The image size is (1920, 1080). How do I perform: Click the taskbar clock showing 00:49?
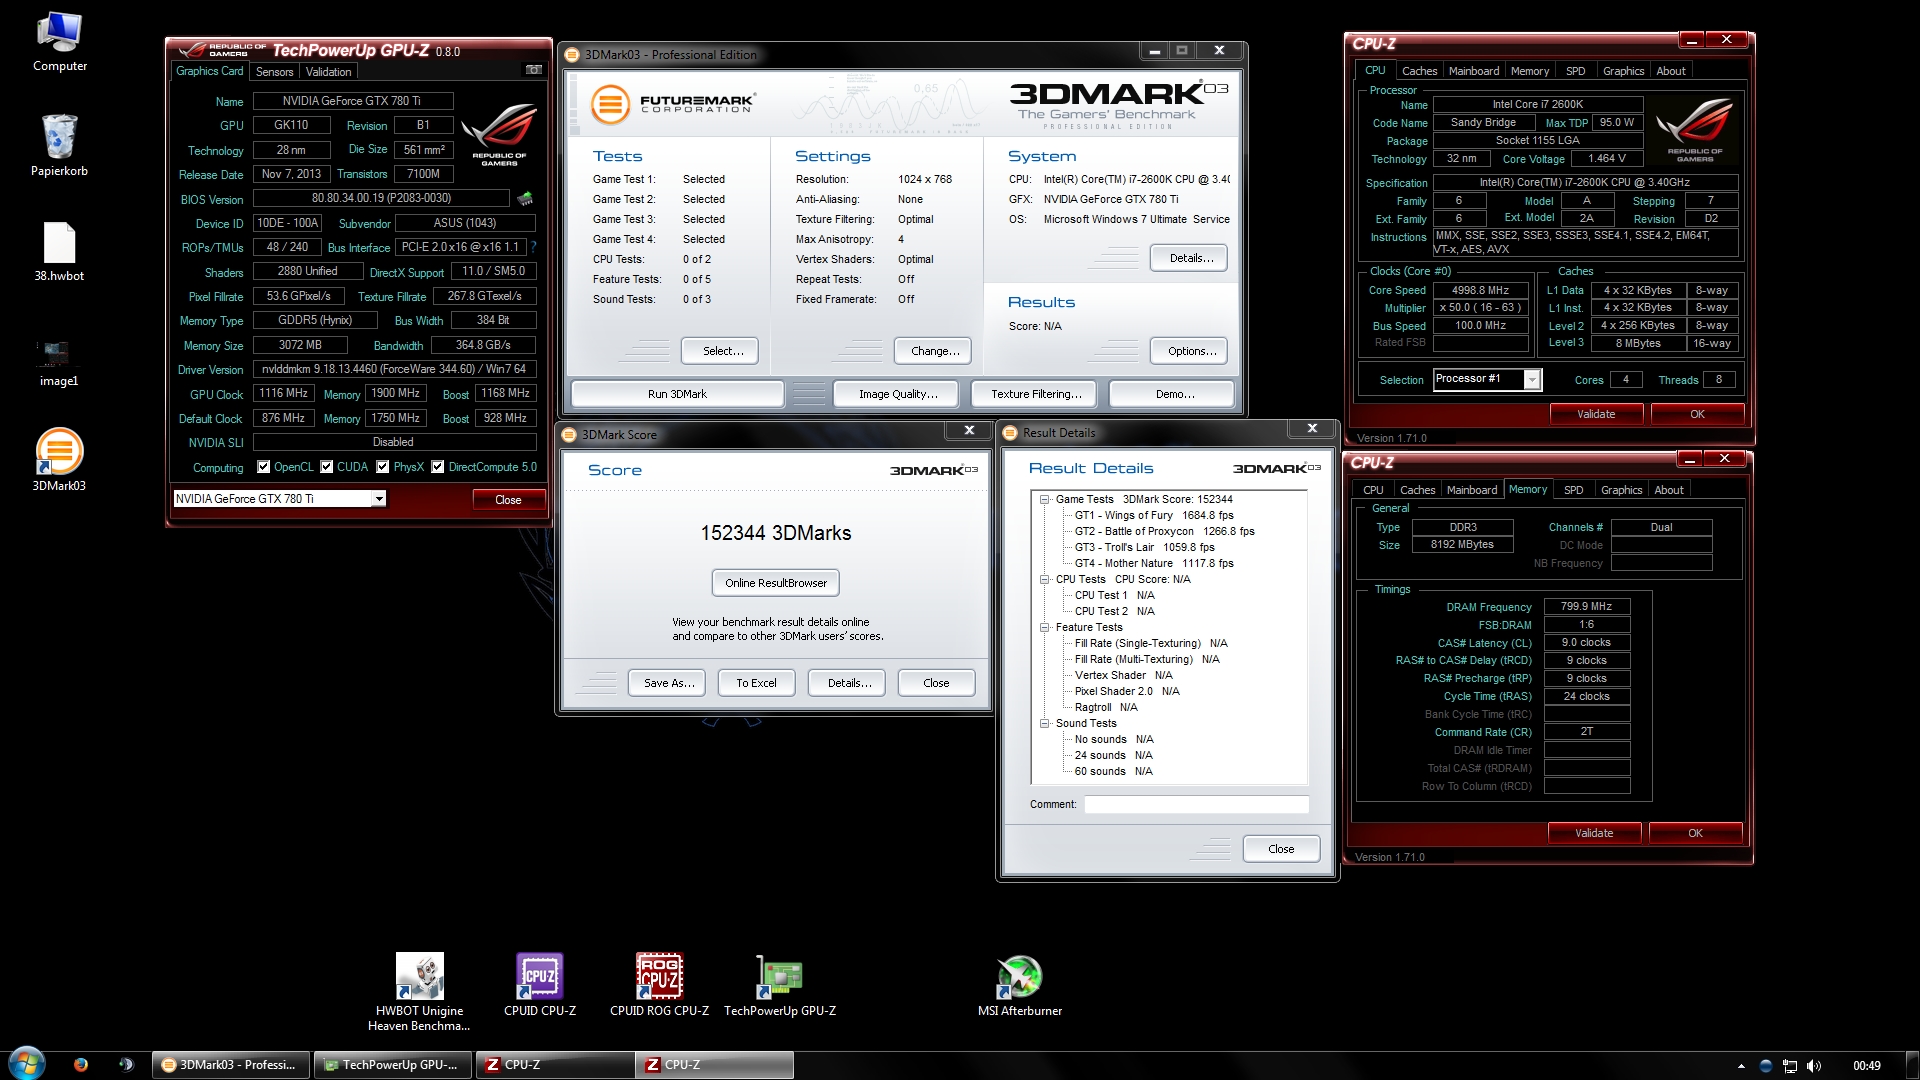1866,1066
